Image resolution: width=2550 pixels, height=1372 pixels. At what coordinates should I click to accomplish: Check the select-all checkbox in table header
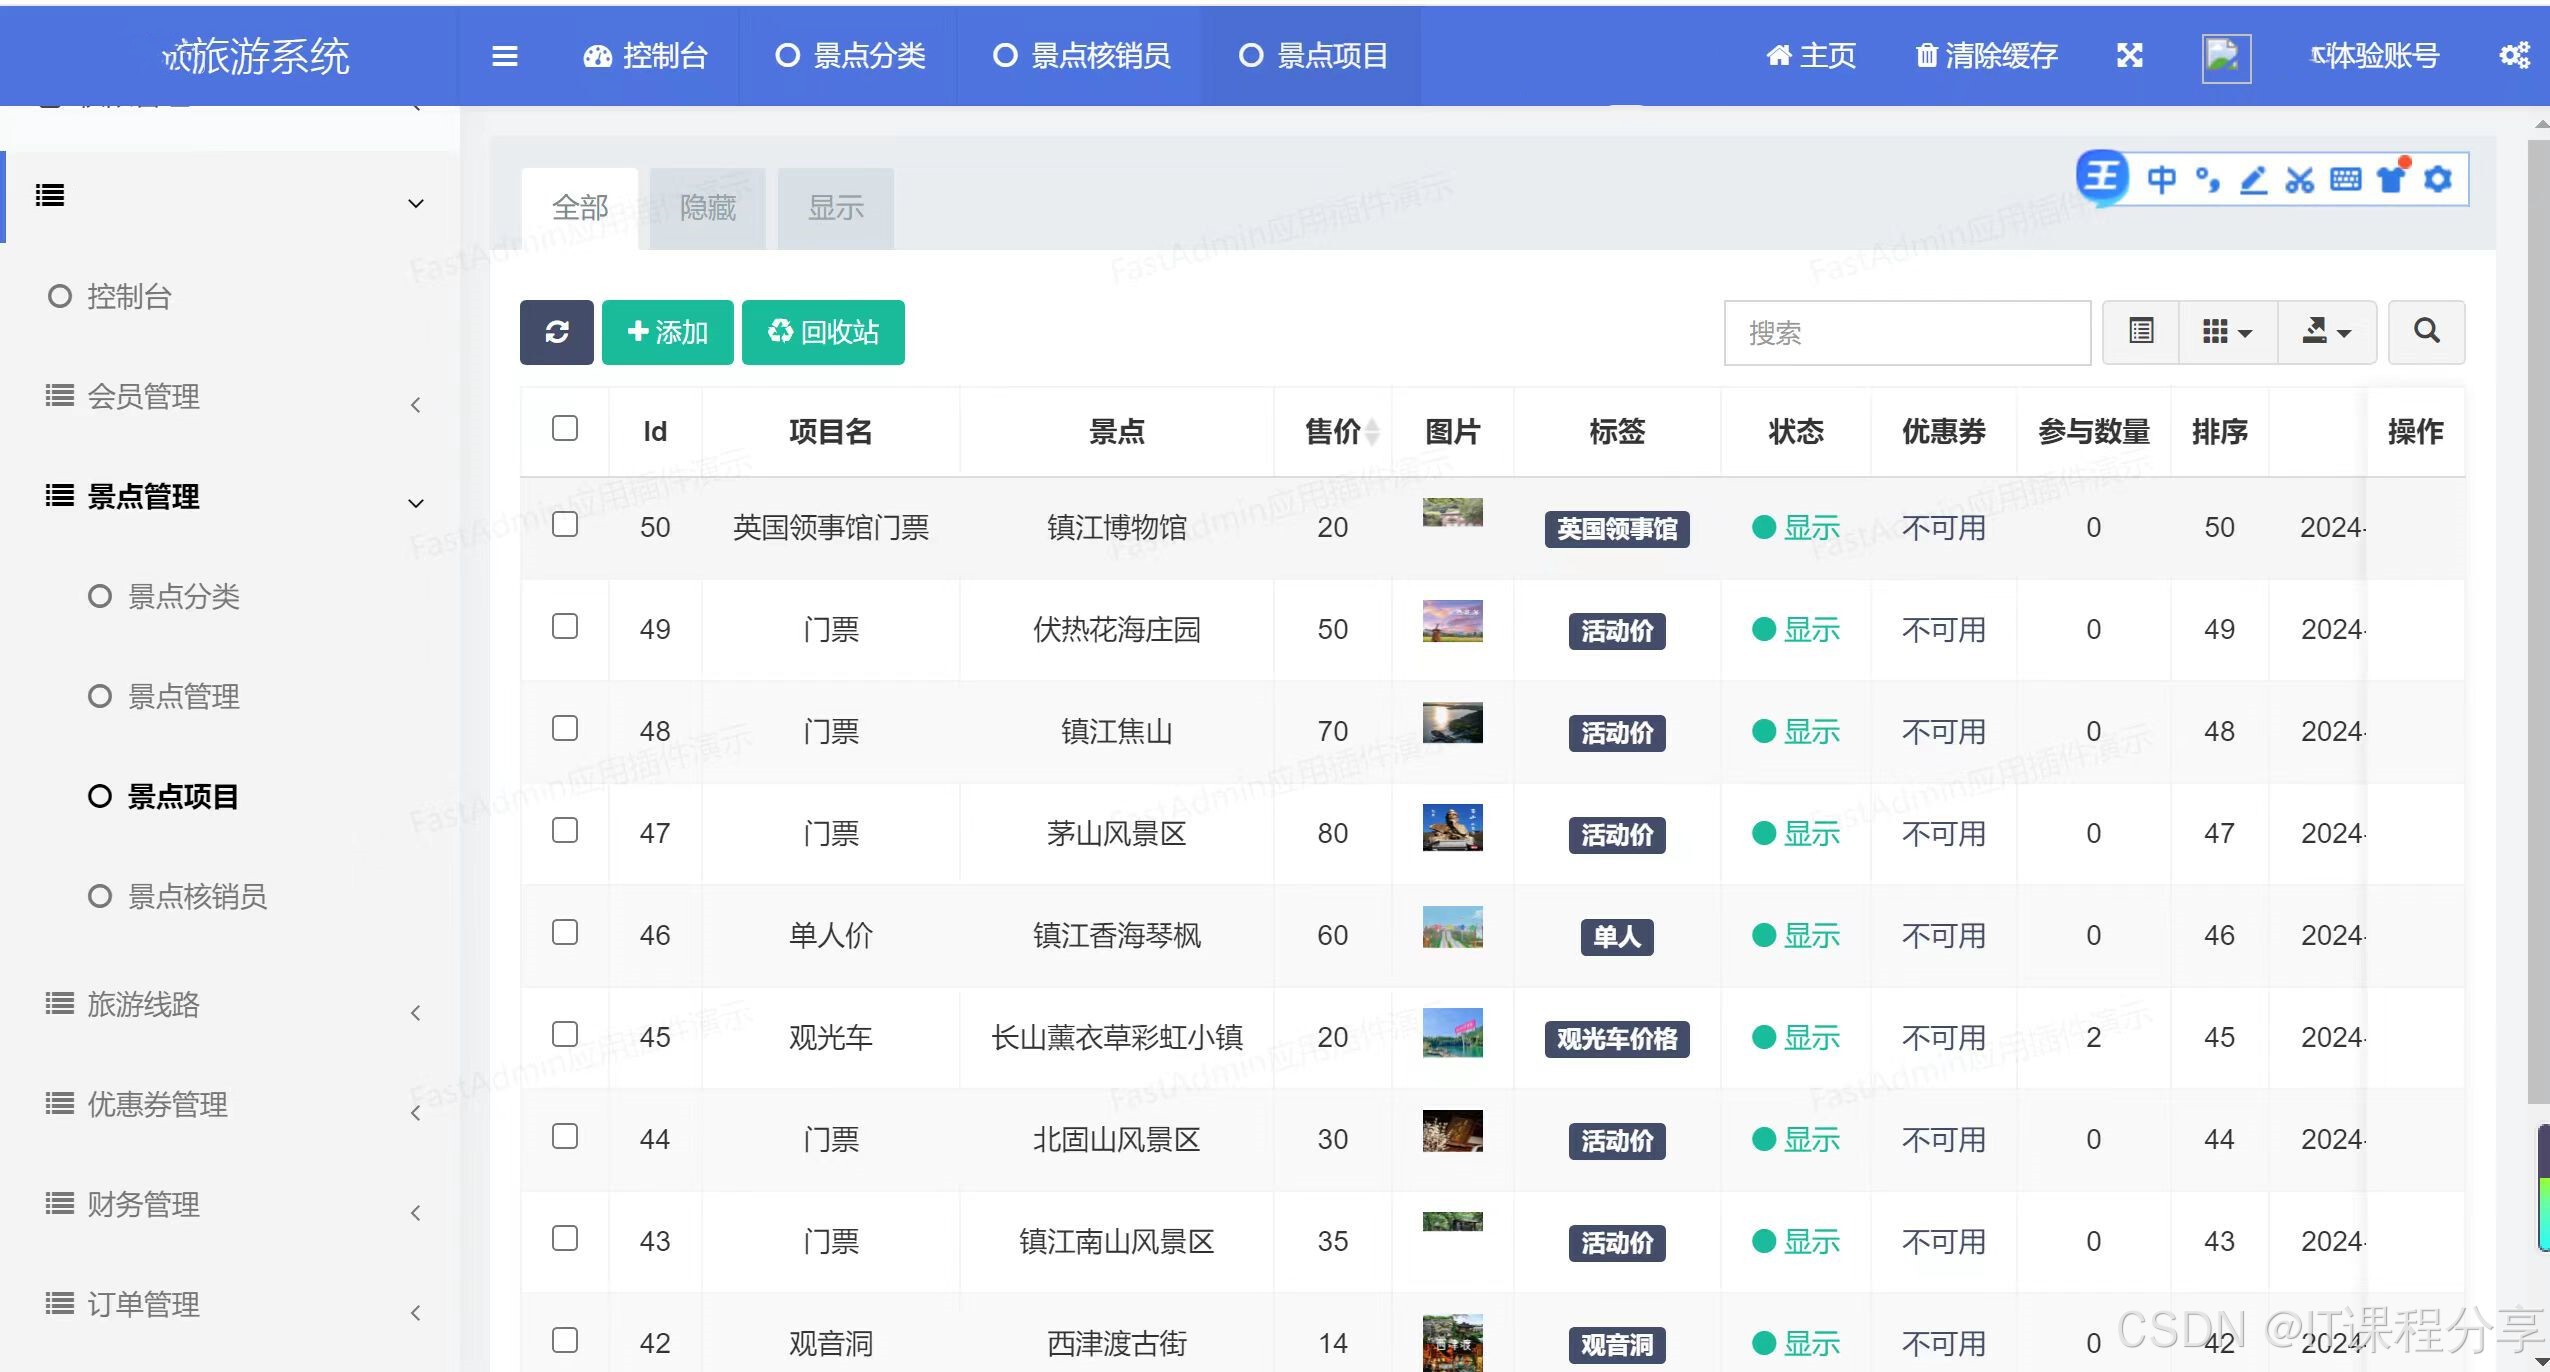click(x=565, y=429)
